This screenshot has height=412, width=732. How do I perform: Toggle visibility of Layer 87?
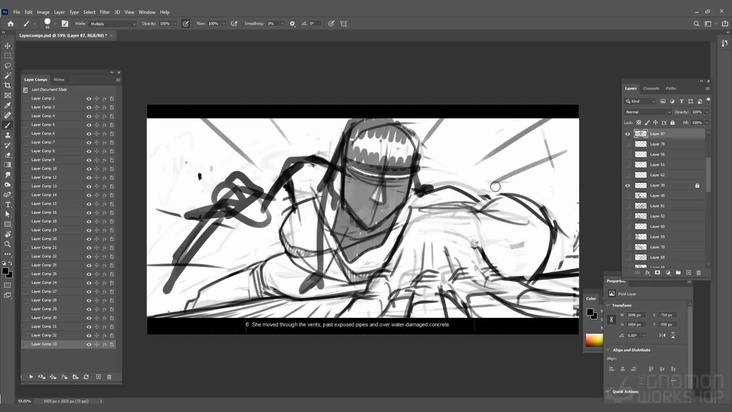tap(627, 134)
